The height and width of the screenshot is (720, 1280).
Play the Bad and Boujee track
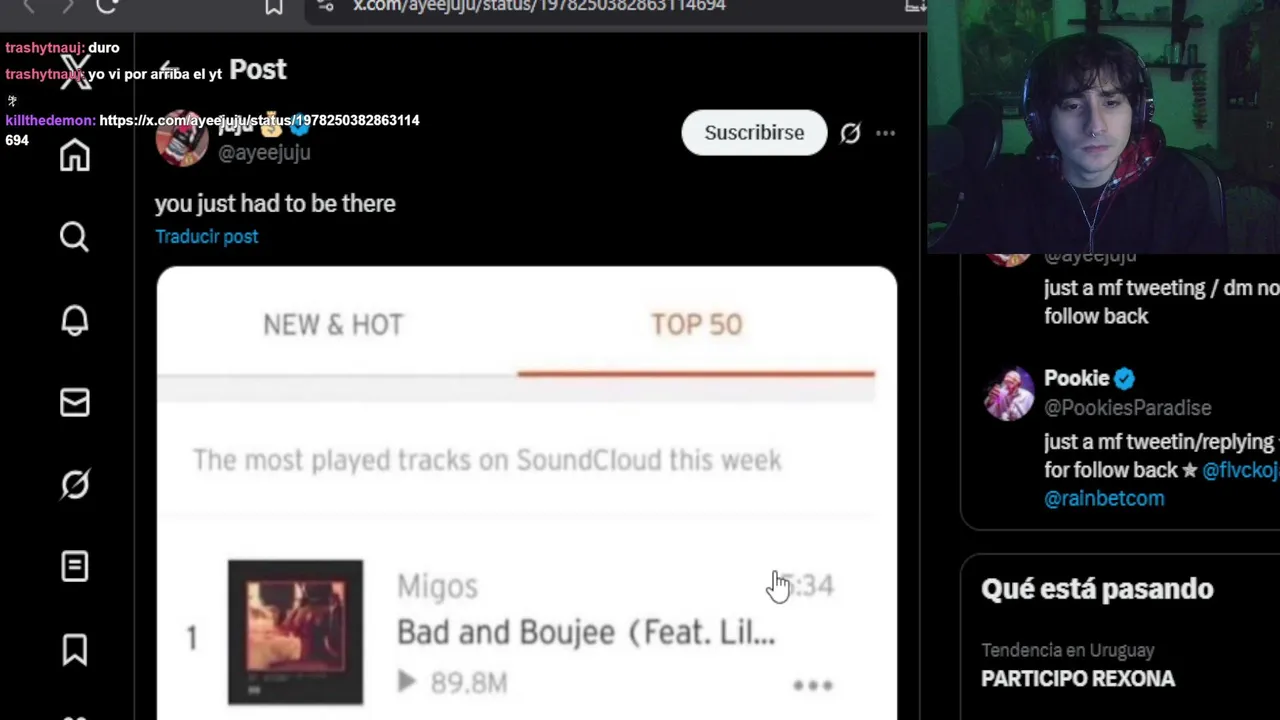407,682
